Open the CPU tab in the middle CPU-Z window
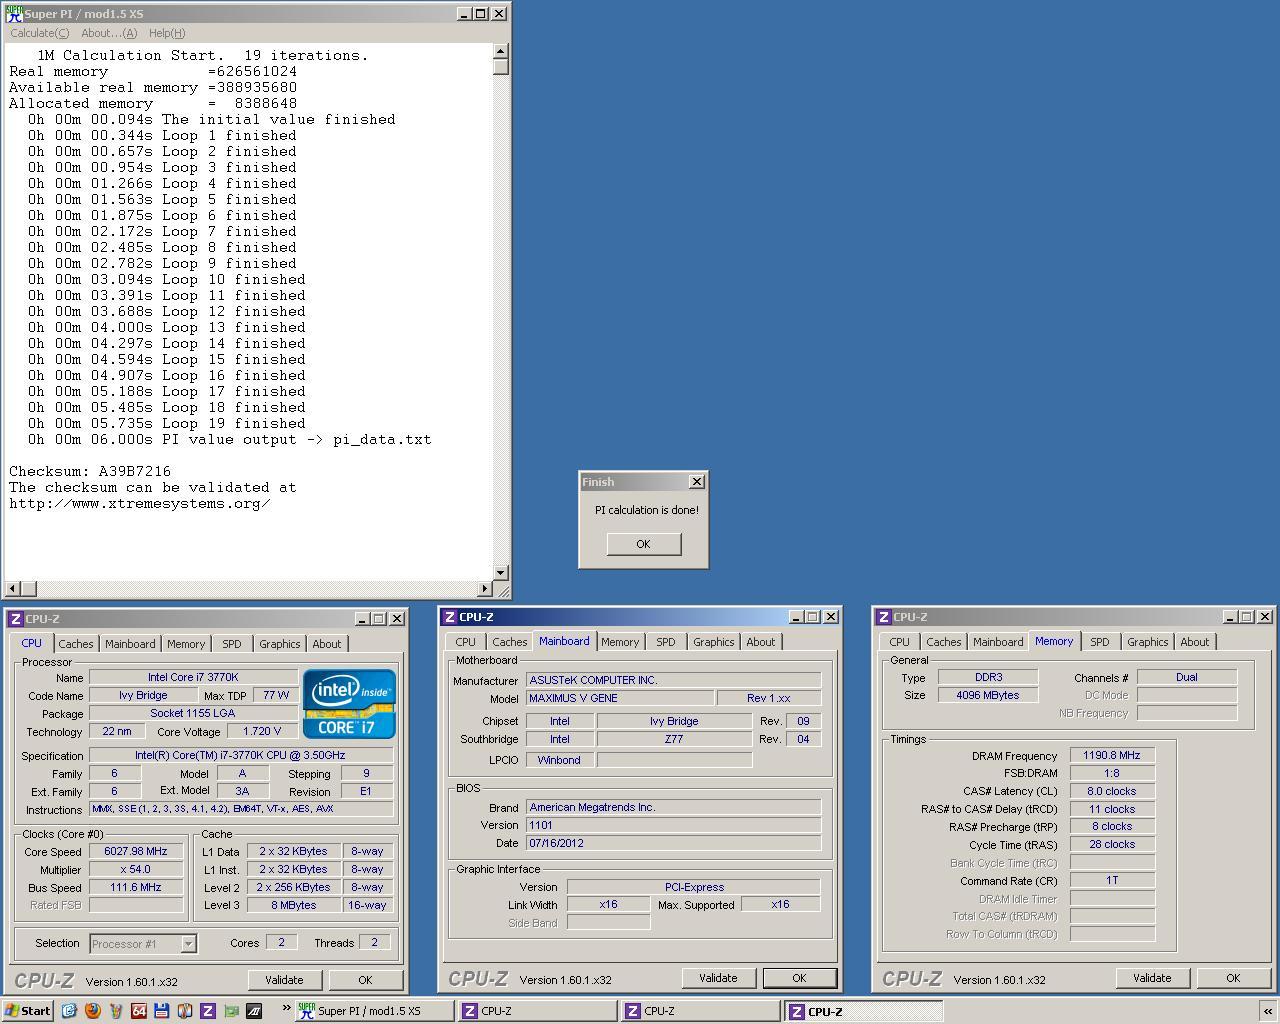The width and height of the screenshot is (1280, 1024). pos(465,642)
